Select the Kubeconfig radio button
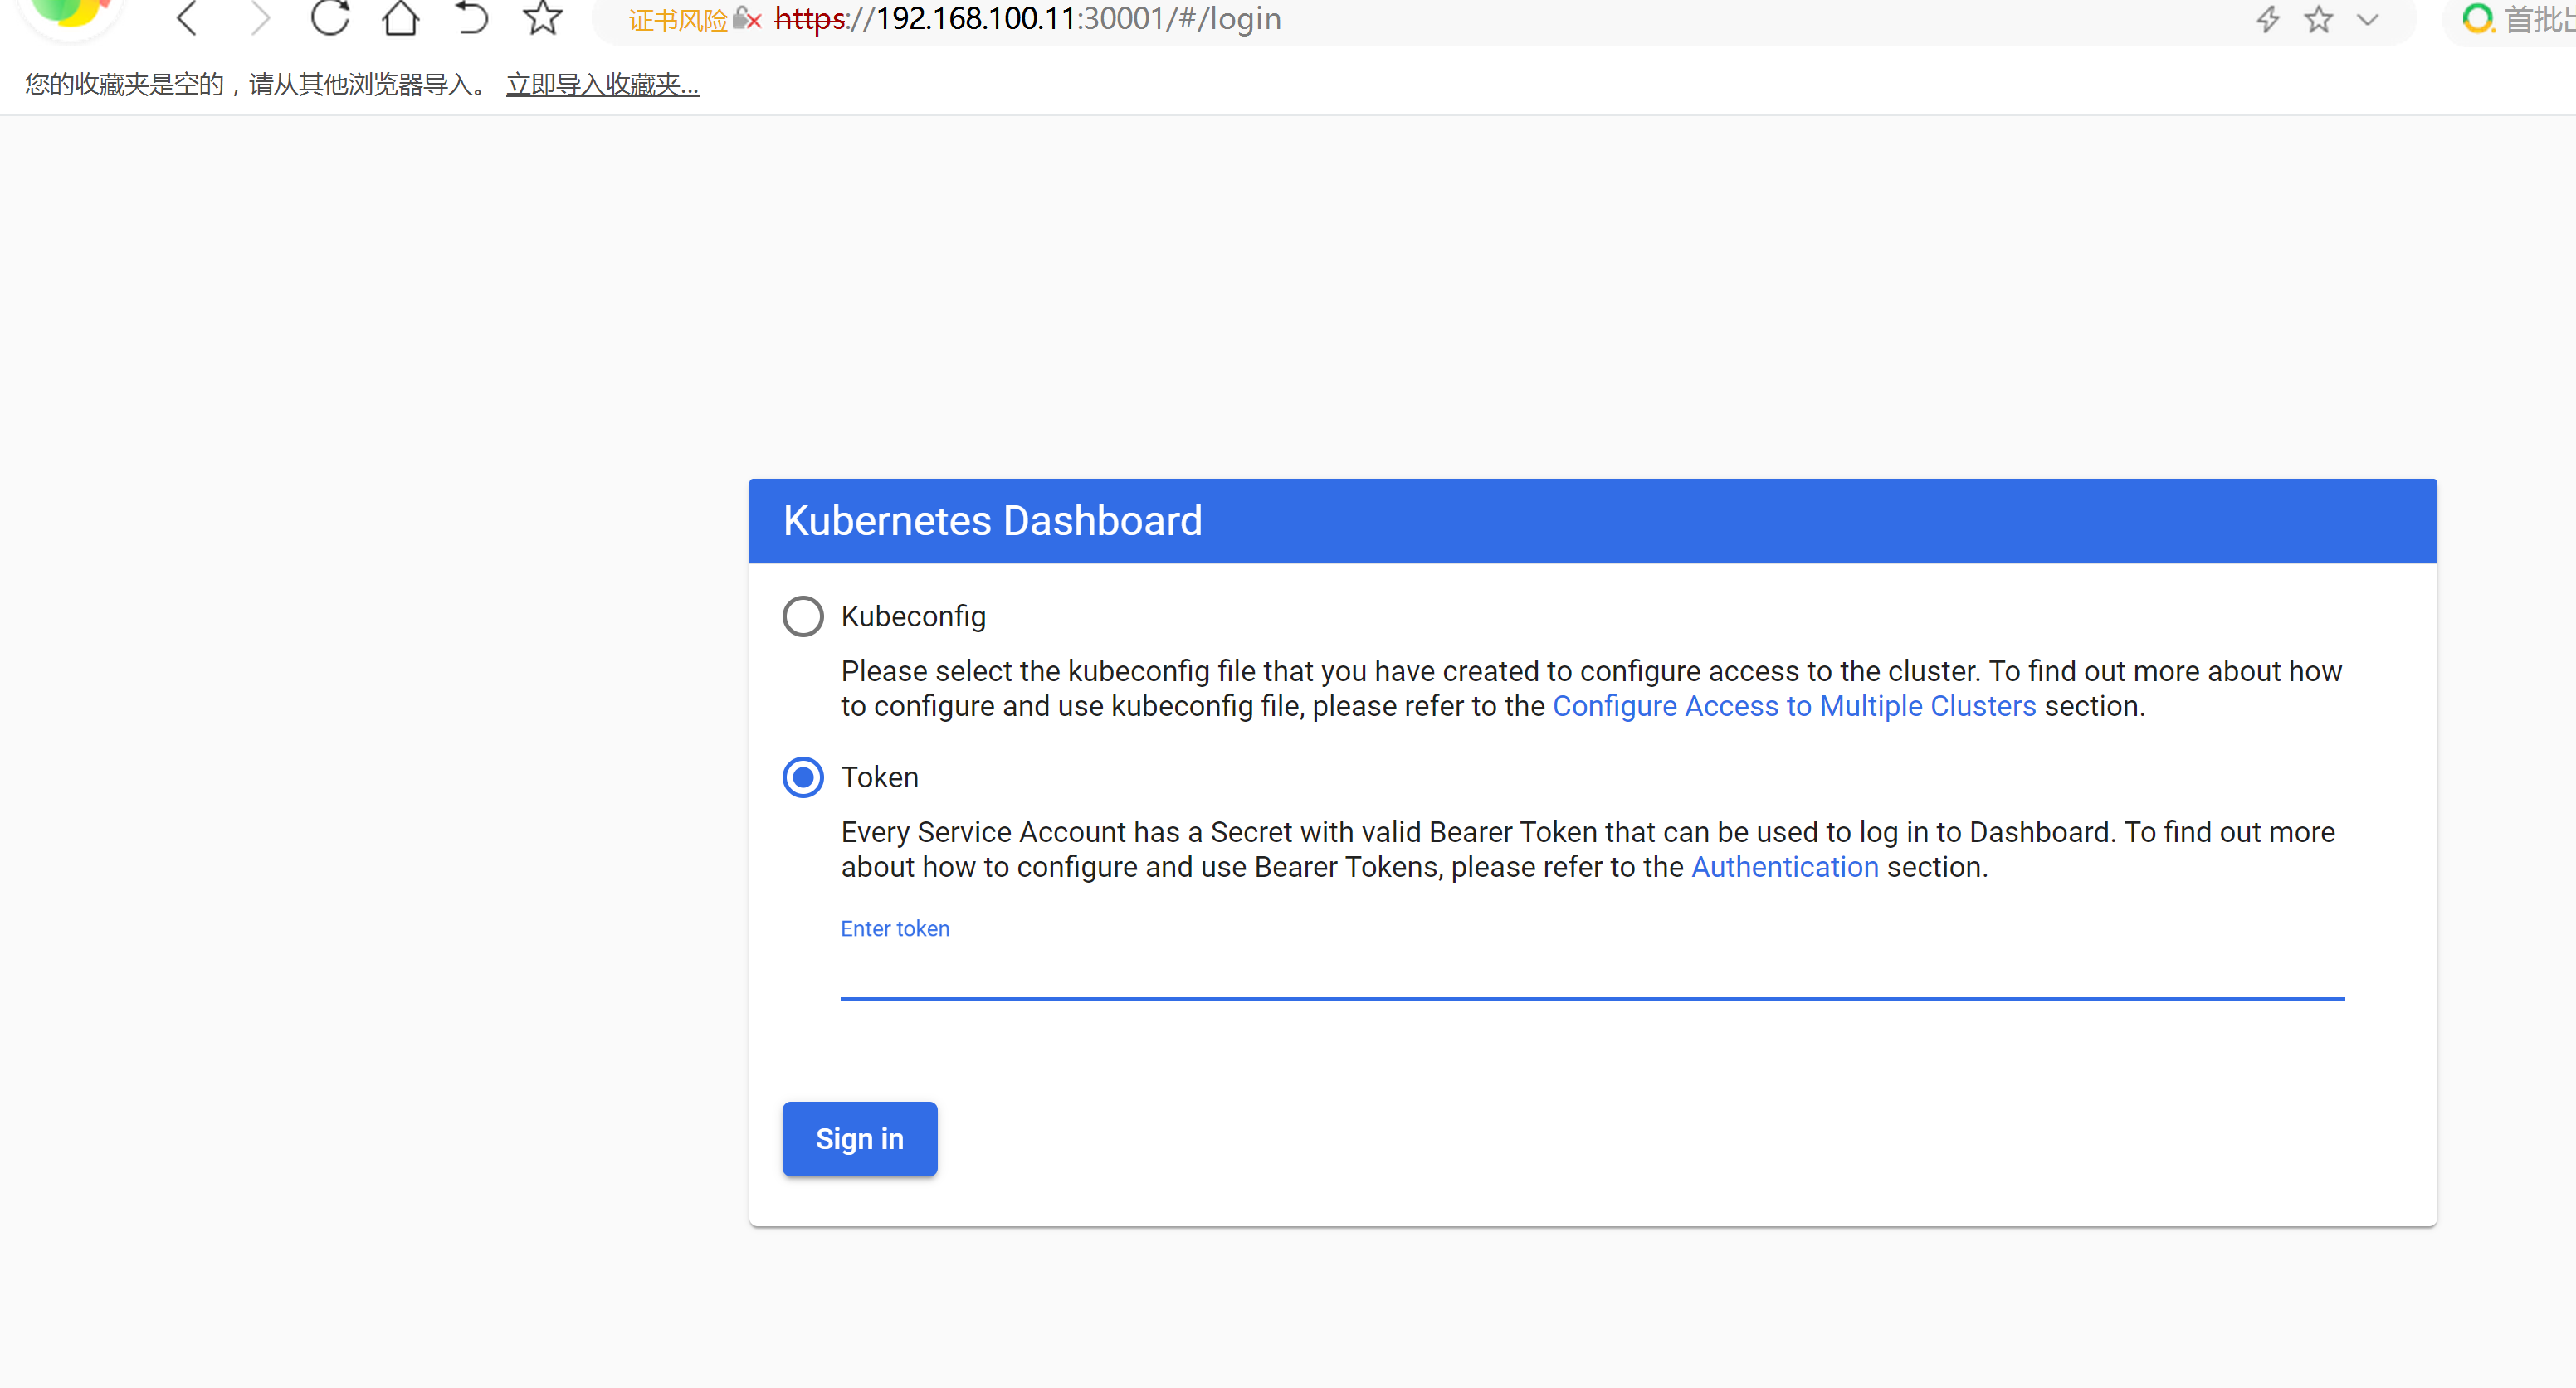 (x=803, y=617)
